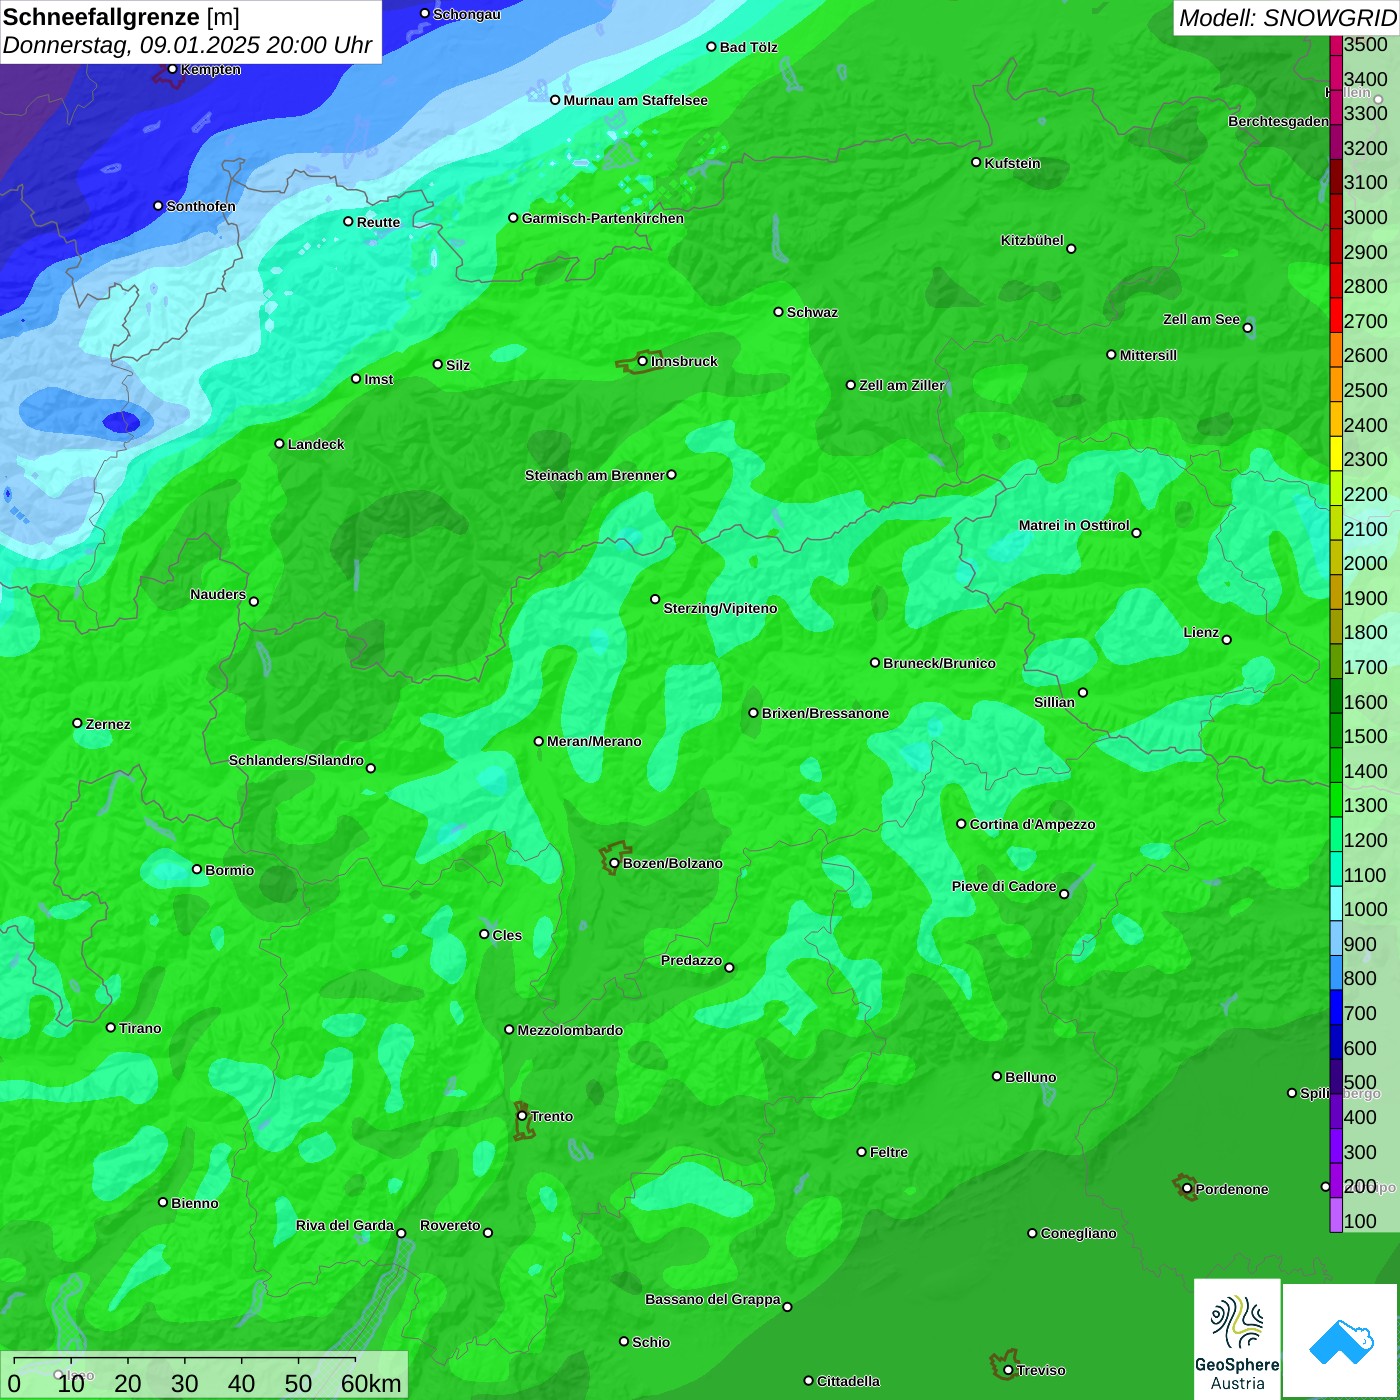Click the Schwaz marker dot
The width and height of the screenshot is (1400, 1400).
pyautogui.click(x=779, y=312)
